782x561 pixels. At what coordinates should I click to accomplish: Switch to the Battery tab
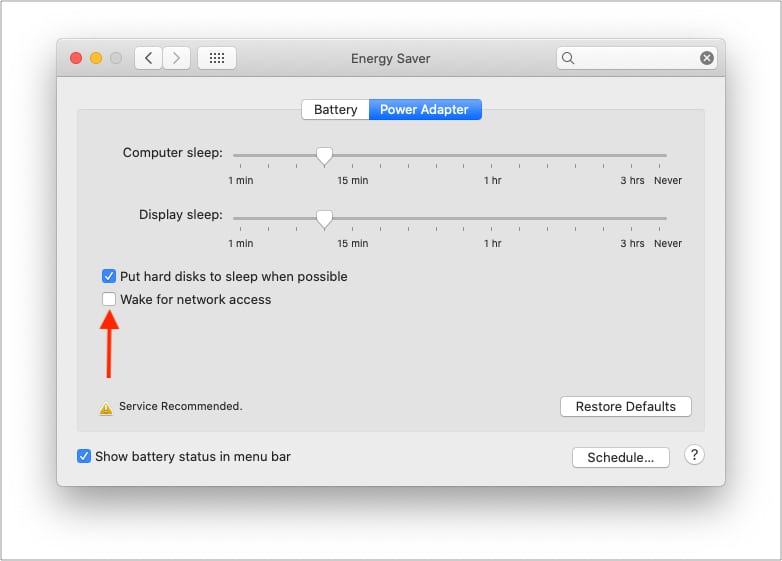point(335,110)
